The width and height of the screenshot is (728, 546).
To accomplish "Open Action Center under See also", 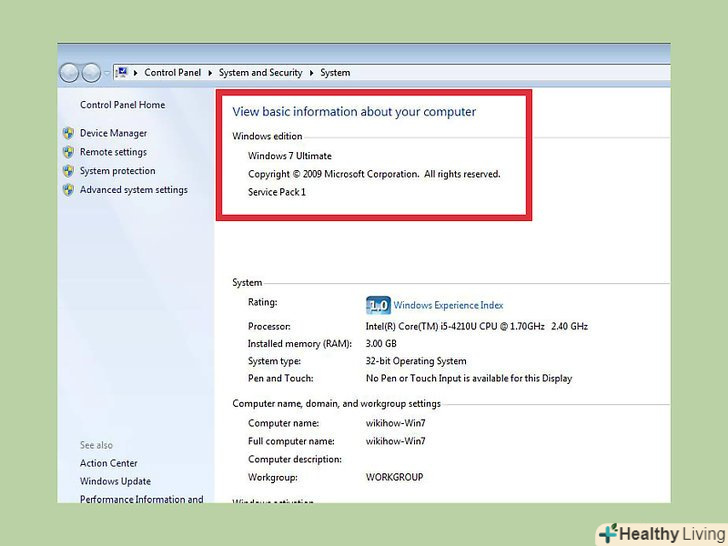I will 109,463.
